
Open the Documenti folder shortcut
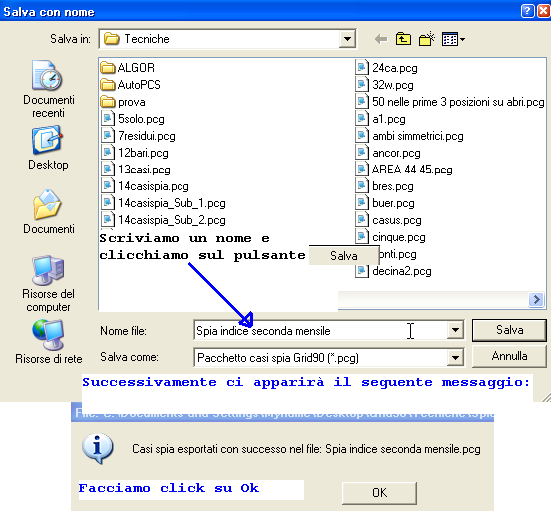click(x=48, y=212)
